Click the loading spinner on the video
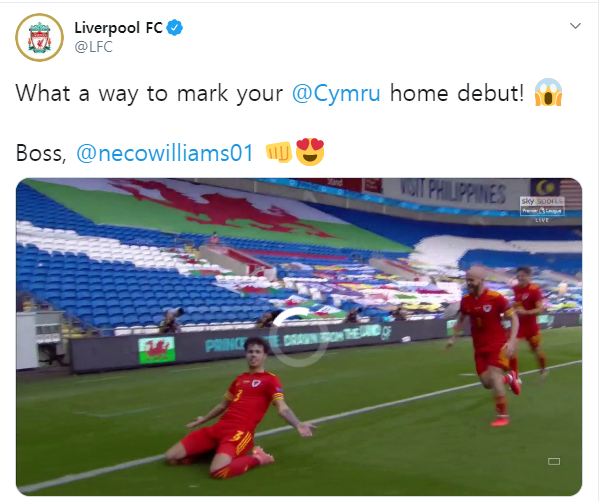The height and width of the screenshot is (501, 600). pyautogui.click(x=299, y=337)
